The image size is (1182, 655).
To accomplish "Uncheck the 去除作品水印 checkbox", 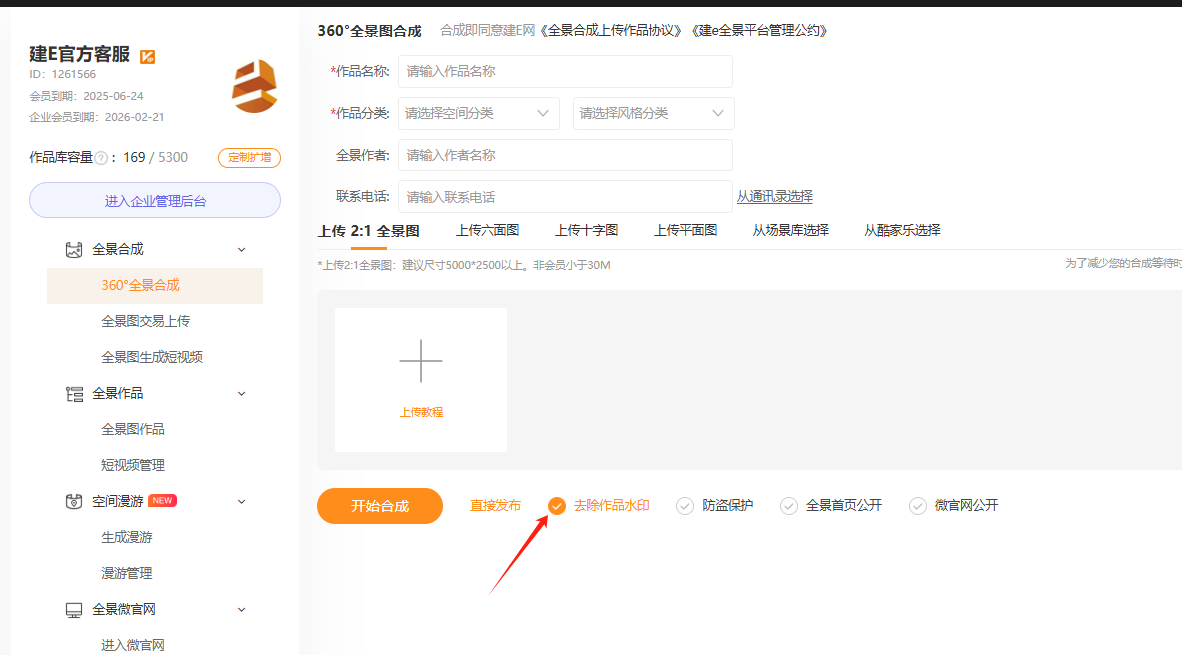I will point(557,506).
